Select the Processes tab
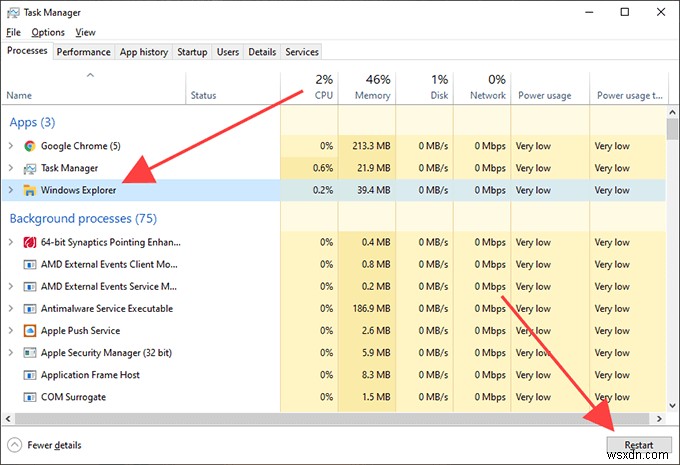The height and width of the screenshot is (465, 680). click(27, 51)
